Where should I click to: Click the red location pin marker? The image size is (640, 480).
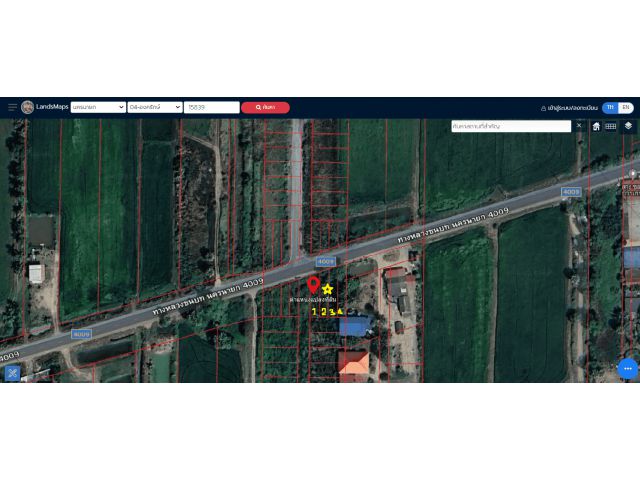click(313, 285)
